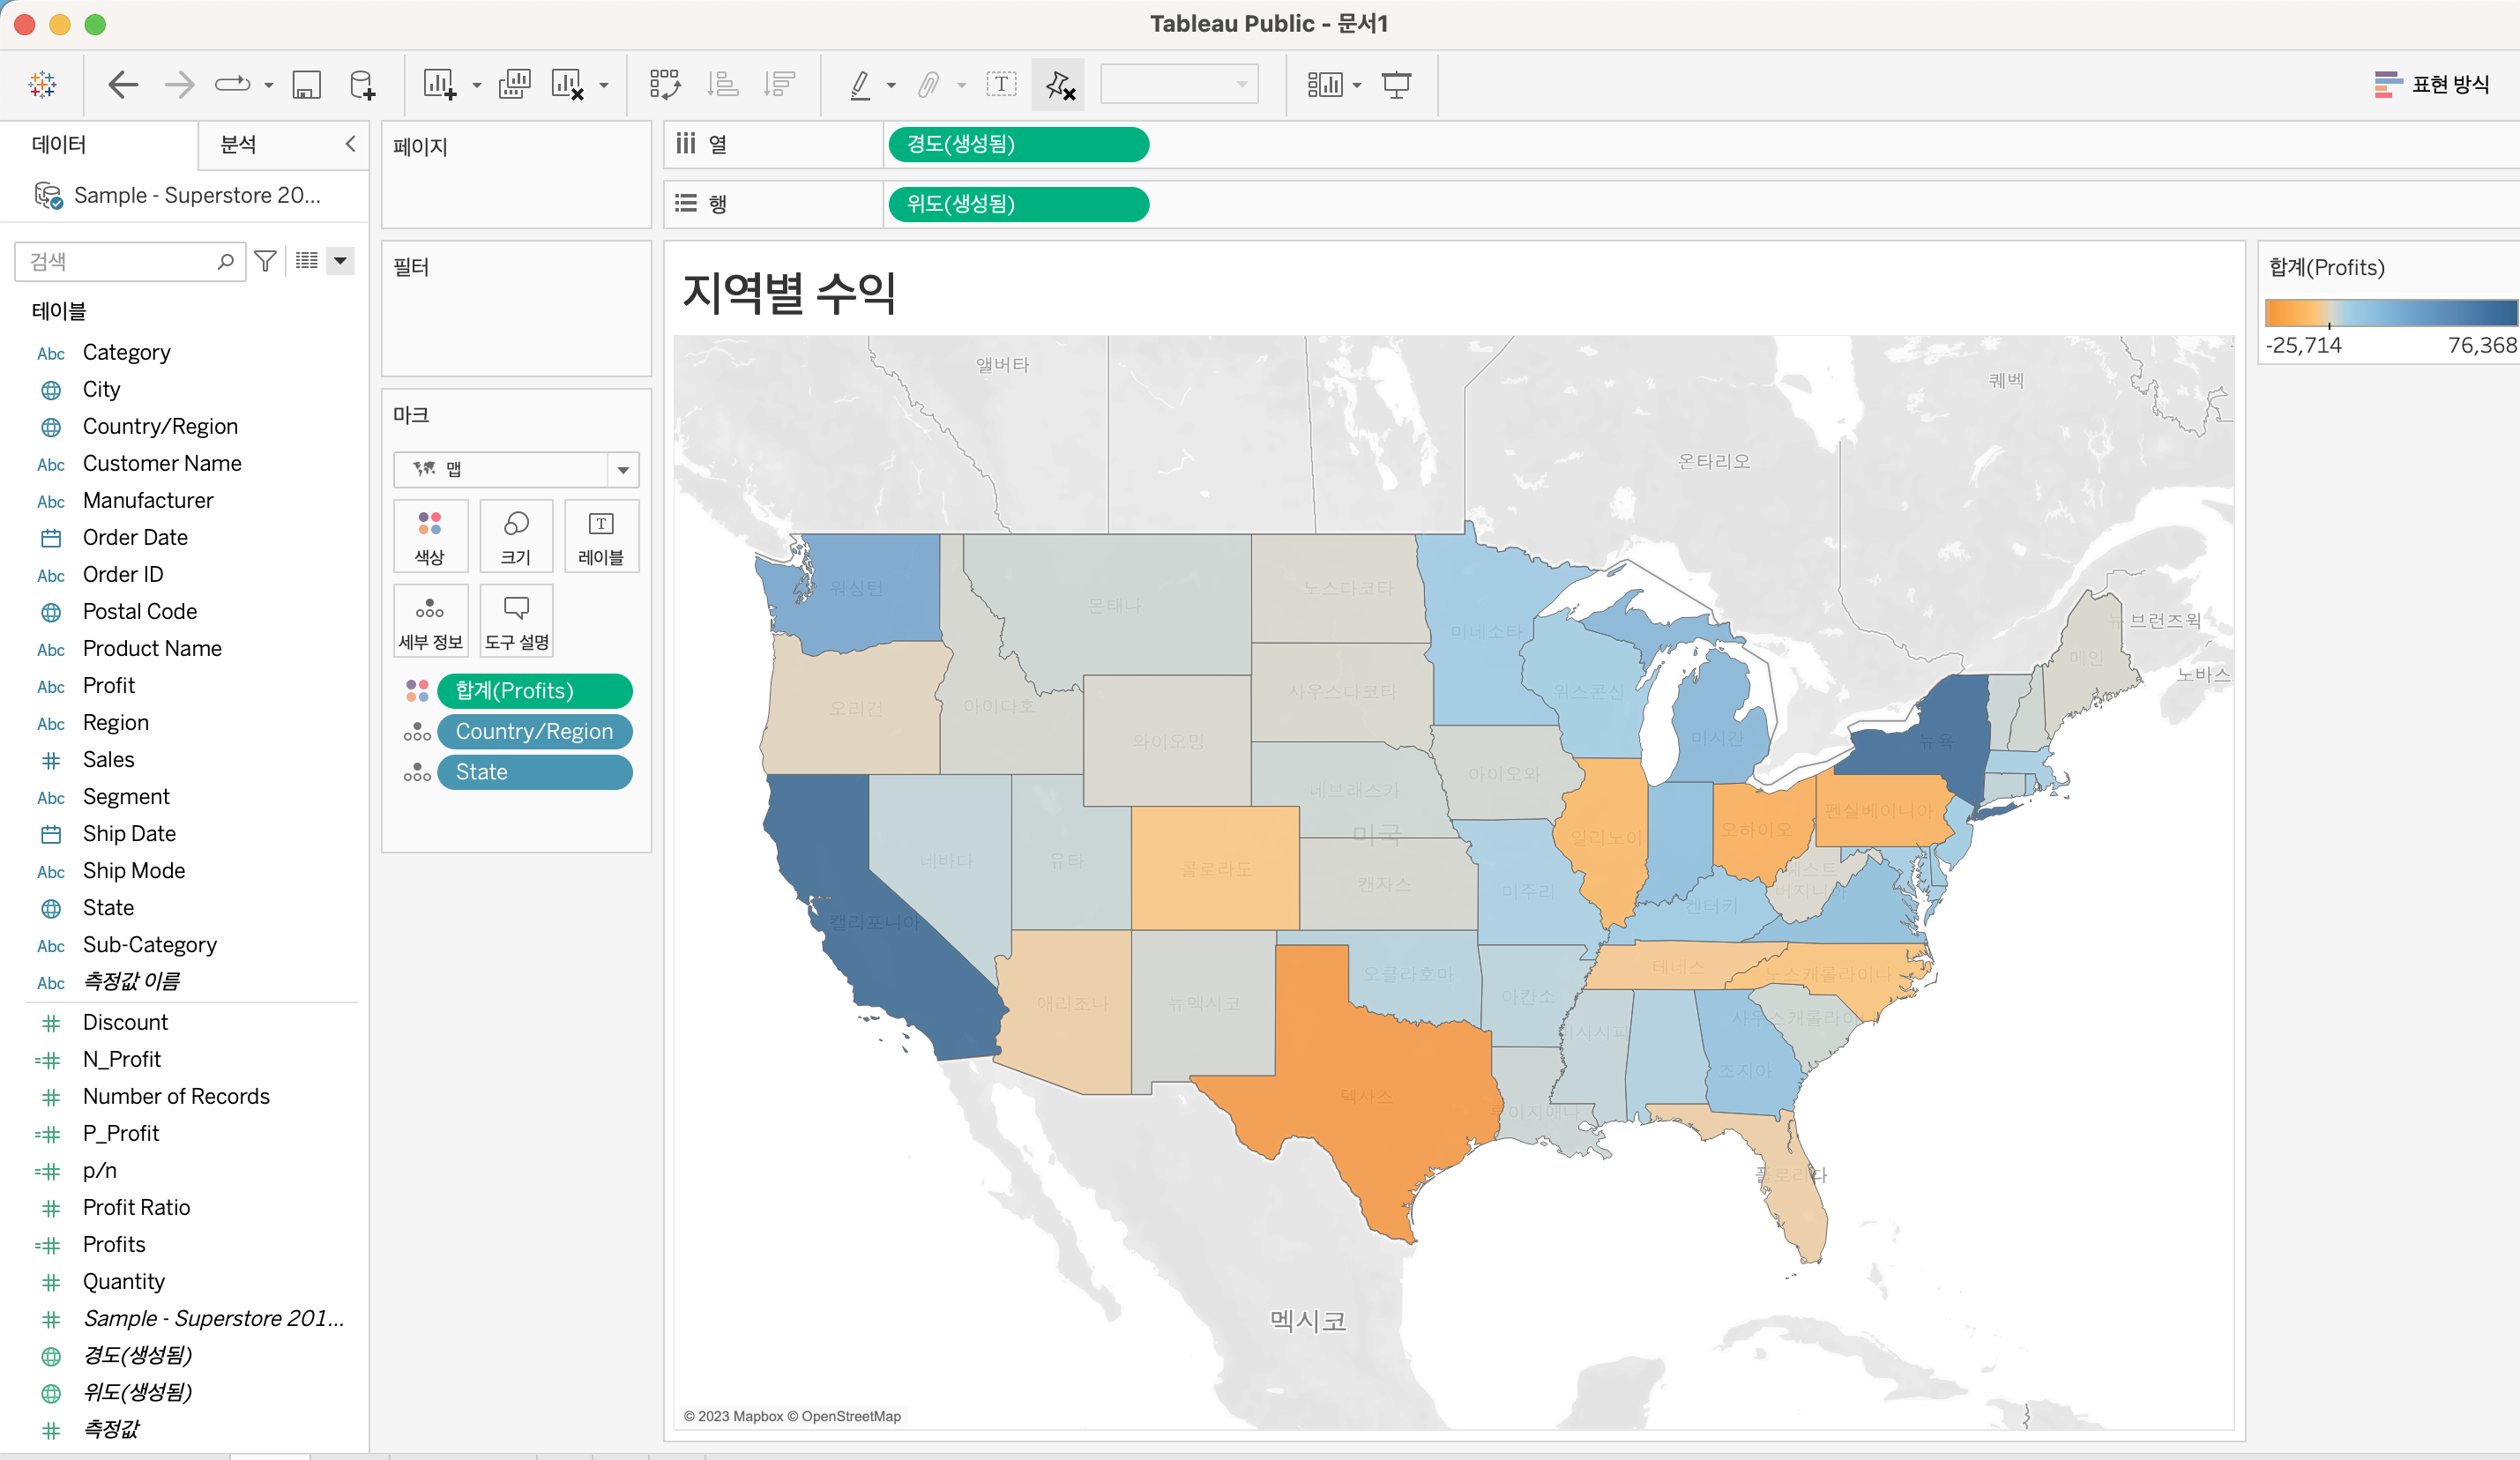The height and width of the screenshot is (1460, 2520).
Task: Select the Order Date field
Action: 135,537
